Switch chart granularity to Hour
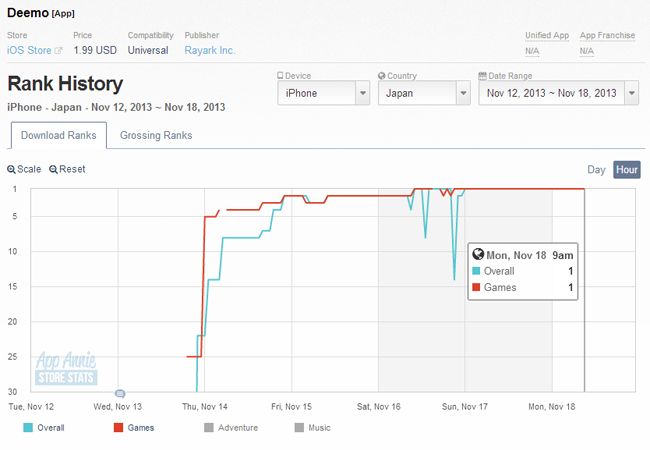 [627, 170]
